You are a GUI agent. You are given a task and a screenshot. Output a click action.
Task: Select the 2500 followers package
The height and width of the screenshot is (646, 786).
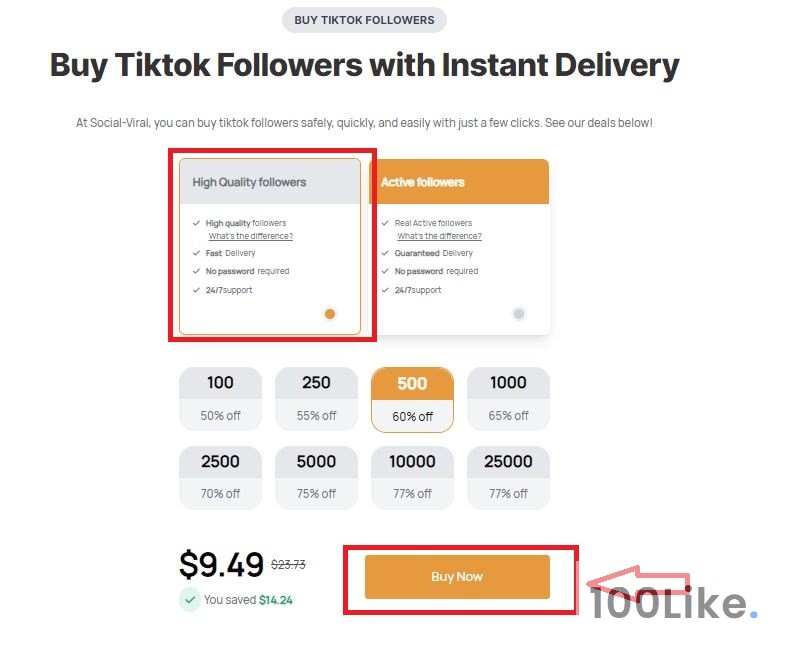tap(220, 476)
